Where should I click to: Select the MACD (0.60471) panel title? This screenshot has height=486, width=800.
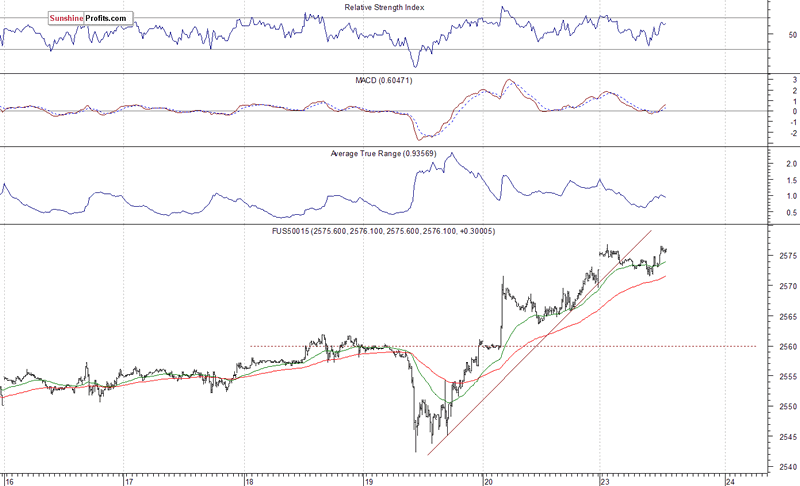point(384,81)
